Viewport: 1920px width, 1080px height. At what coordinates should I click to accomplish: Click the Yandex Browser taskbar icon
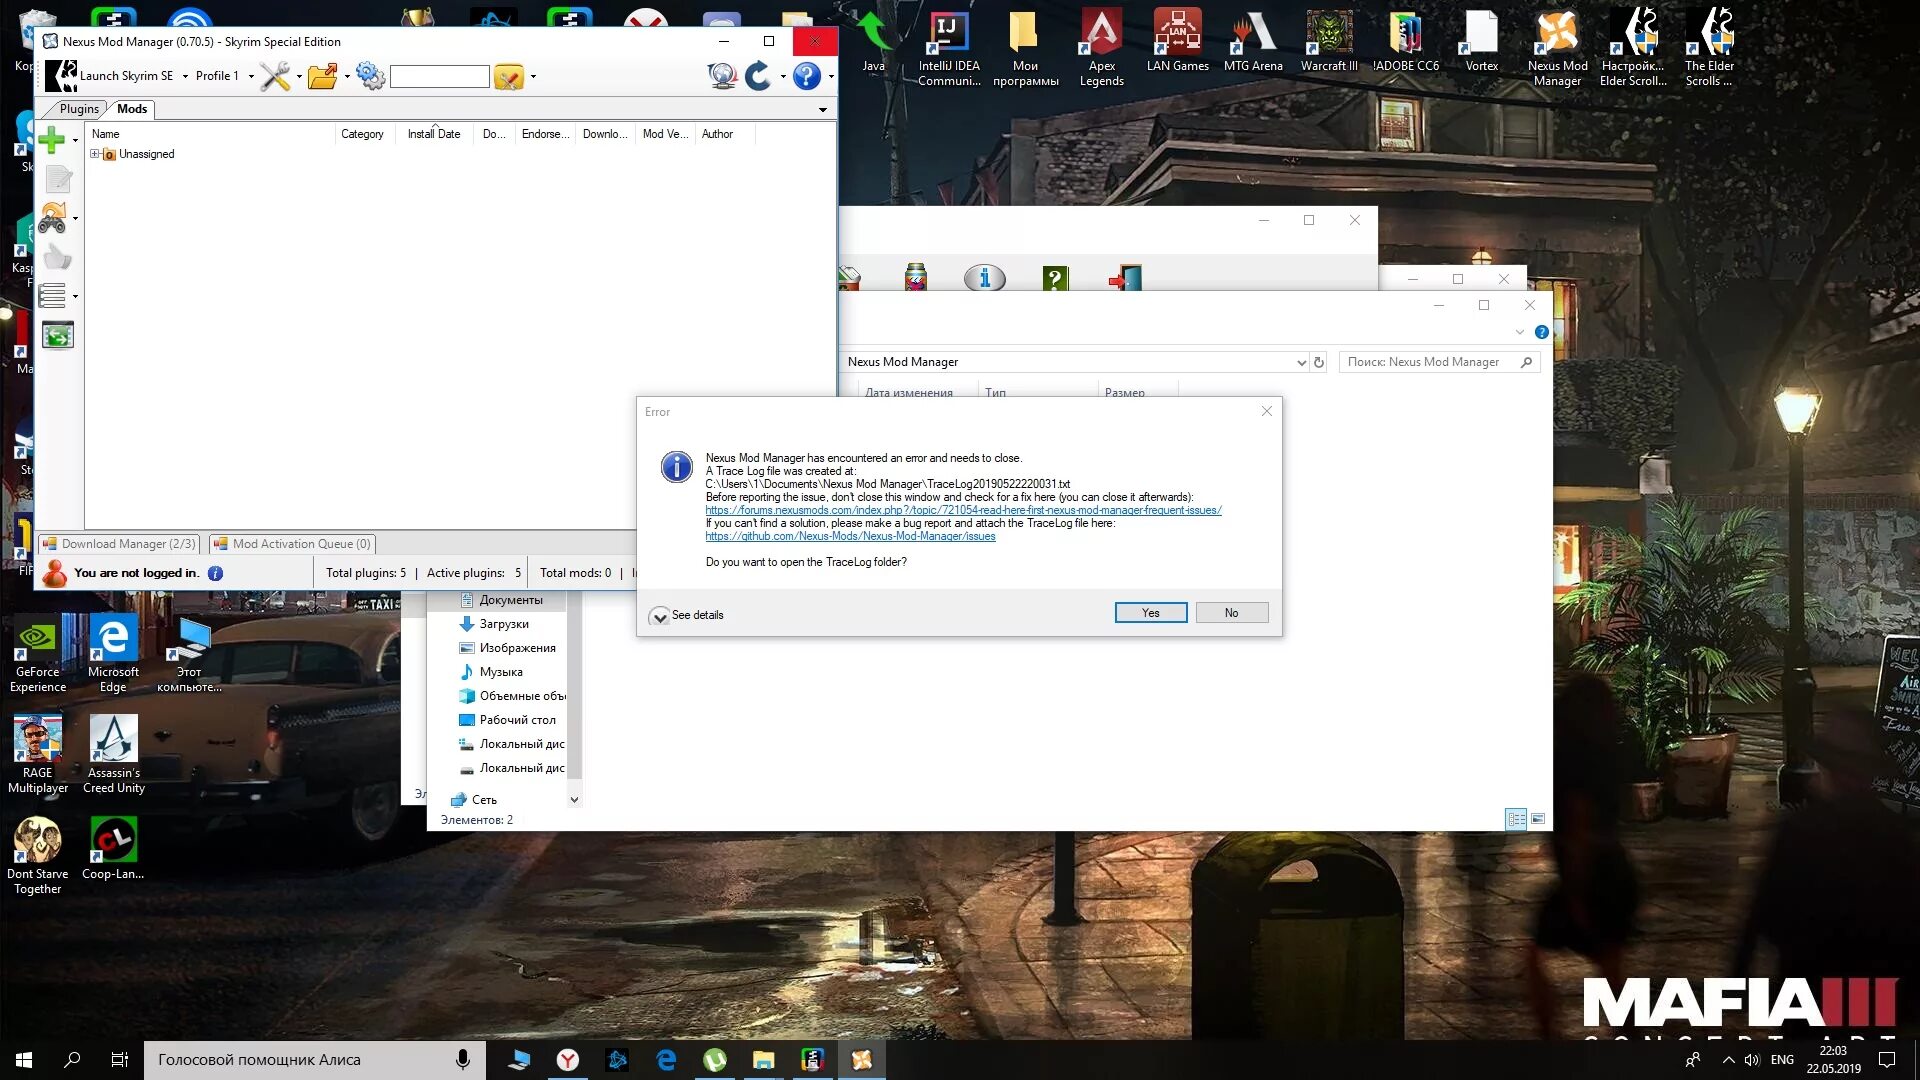(568, 1060)
